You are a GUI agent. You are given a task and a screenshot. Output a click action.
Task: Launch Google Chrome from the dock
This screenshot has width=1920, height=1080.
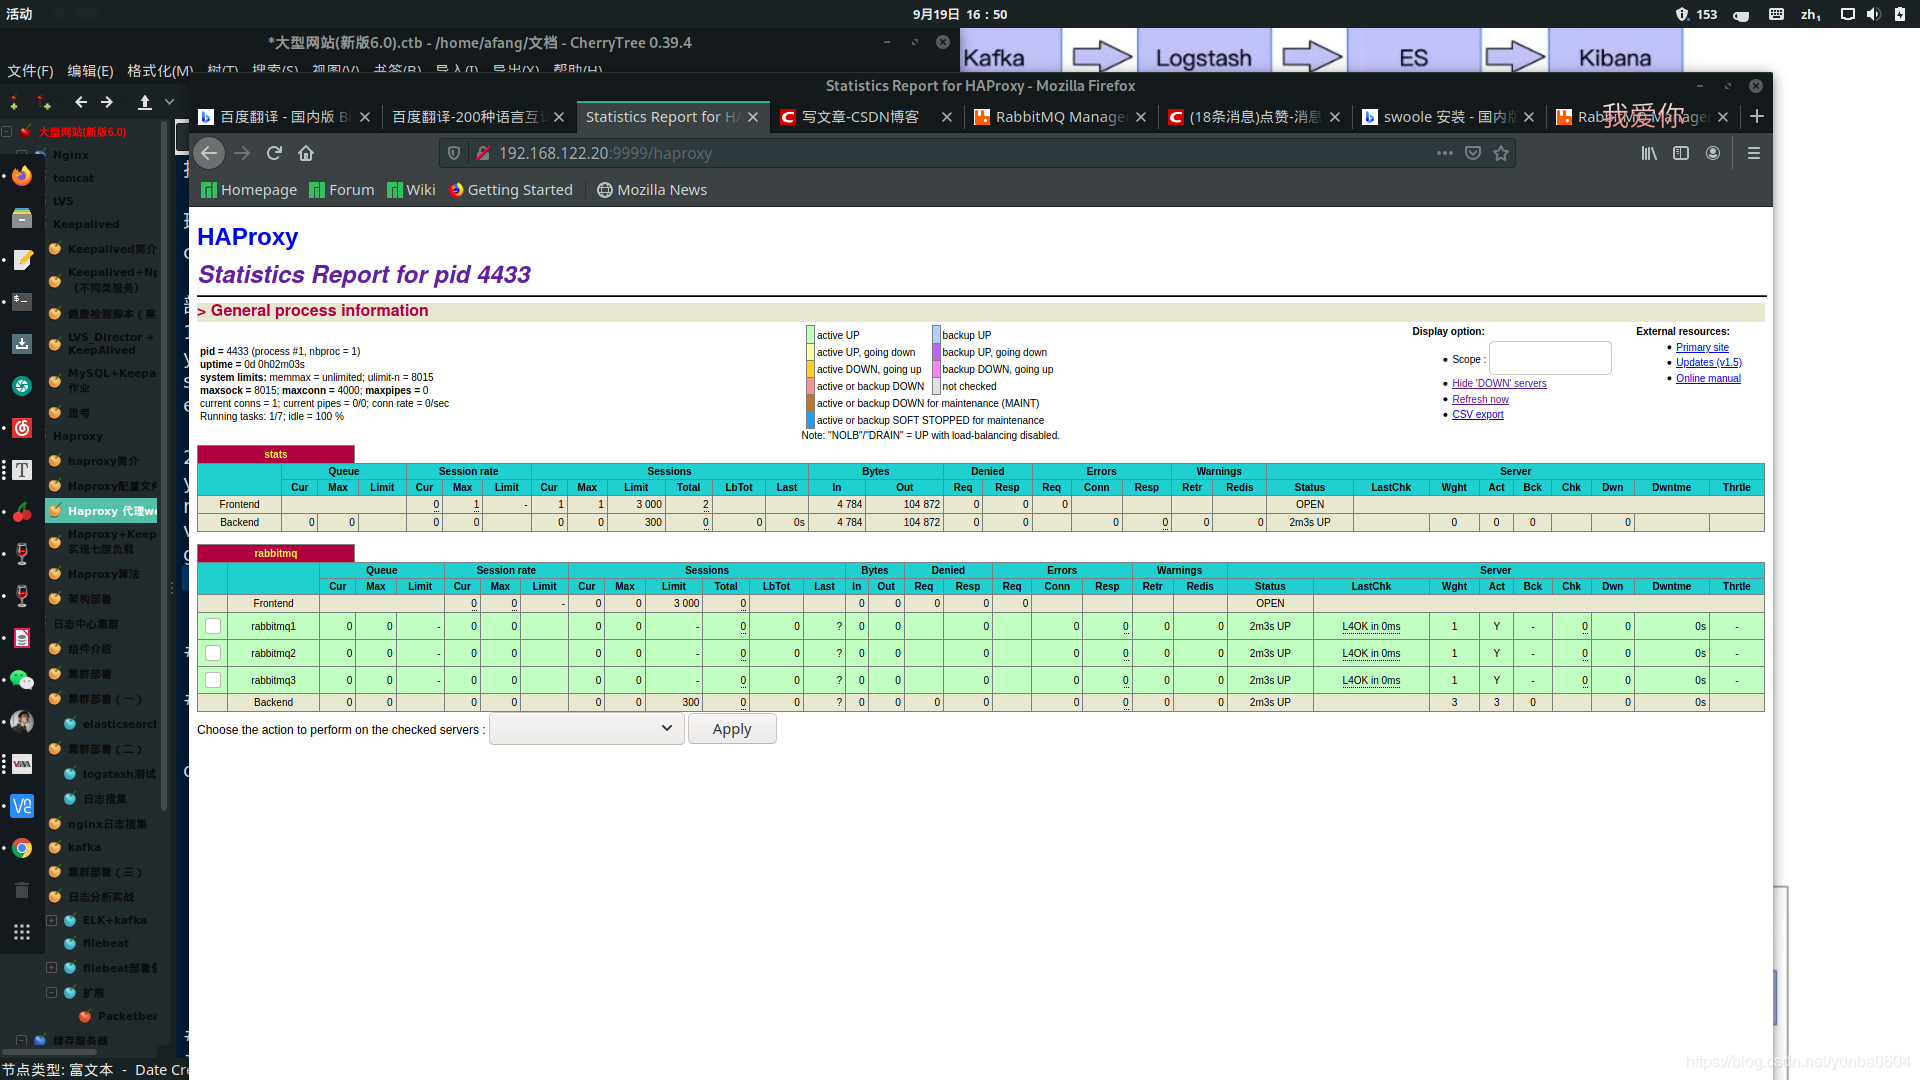point(21,847)
